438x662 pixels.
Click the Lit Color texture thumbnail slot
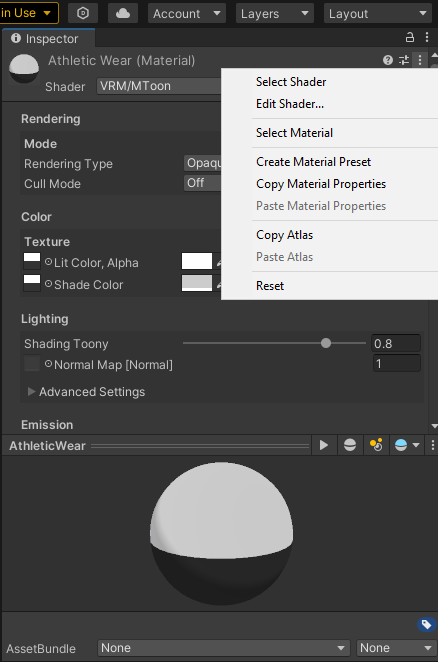point(32,261)
